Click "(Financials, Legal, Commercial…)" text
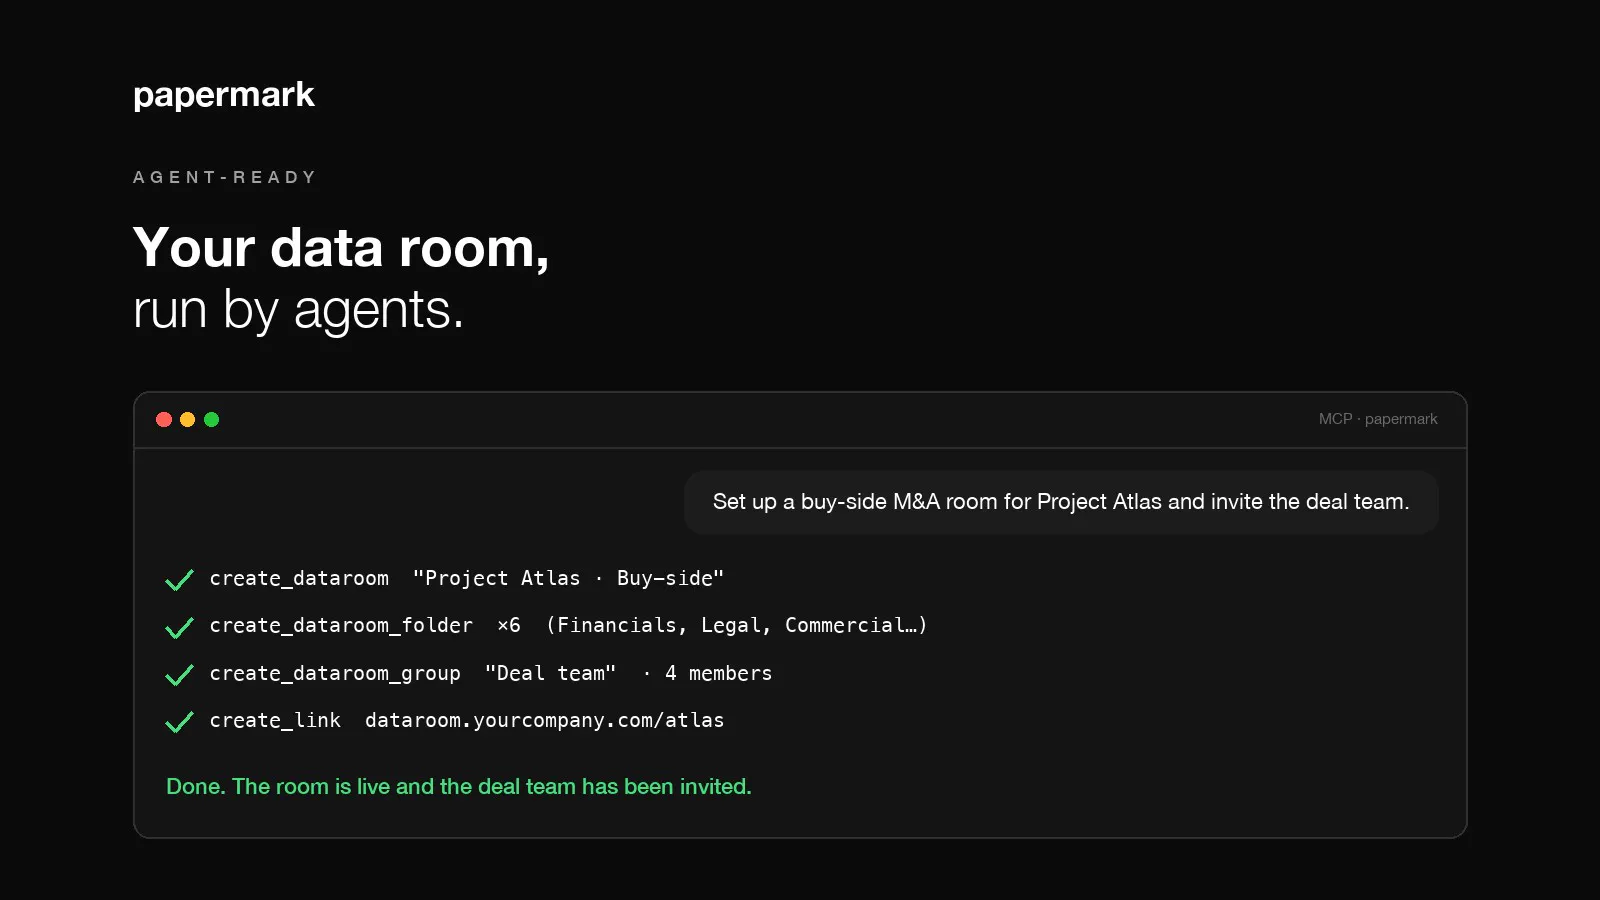Screen dimensions: 1600x900 pos(737,625)
